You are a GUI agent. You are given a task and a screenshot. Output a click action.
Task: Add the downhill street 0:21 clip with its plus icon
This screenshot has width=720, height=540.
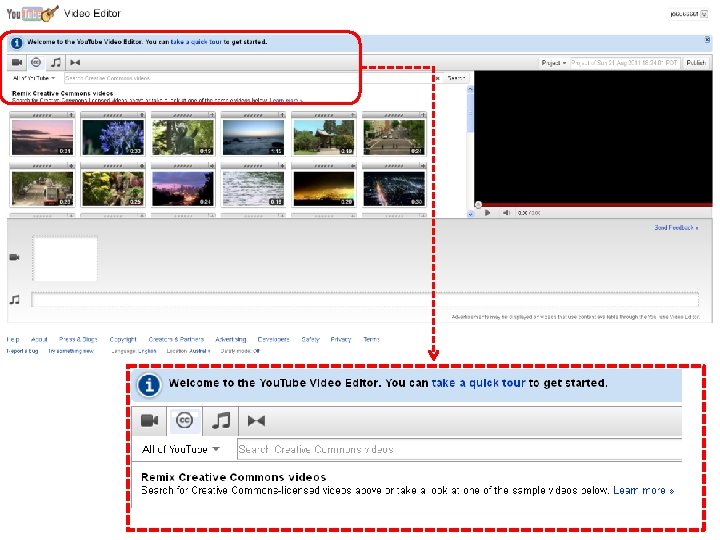pyautogui.click(x=423, y=115)
